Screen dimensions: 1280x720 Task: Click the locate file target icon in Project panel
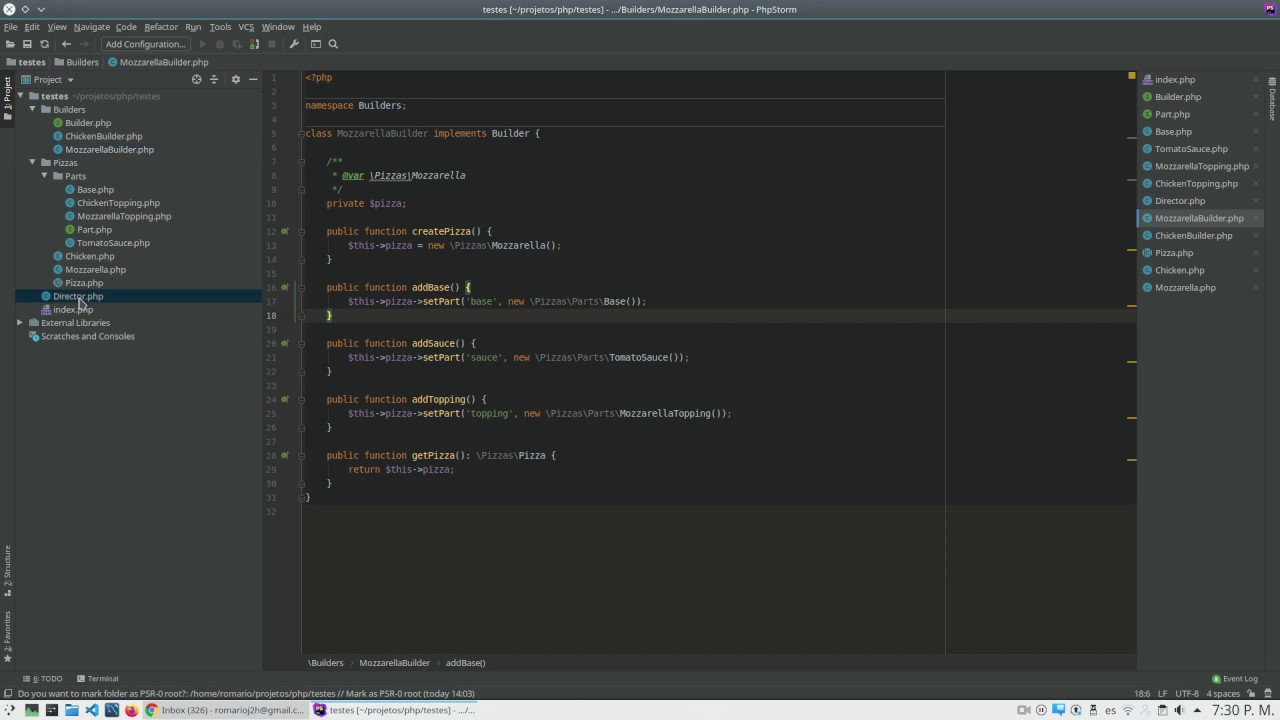tap(196, 79)
